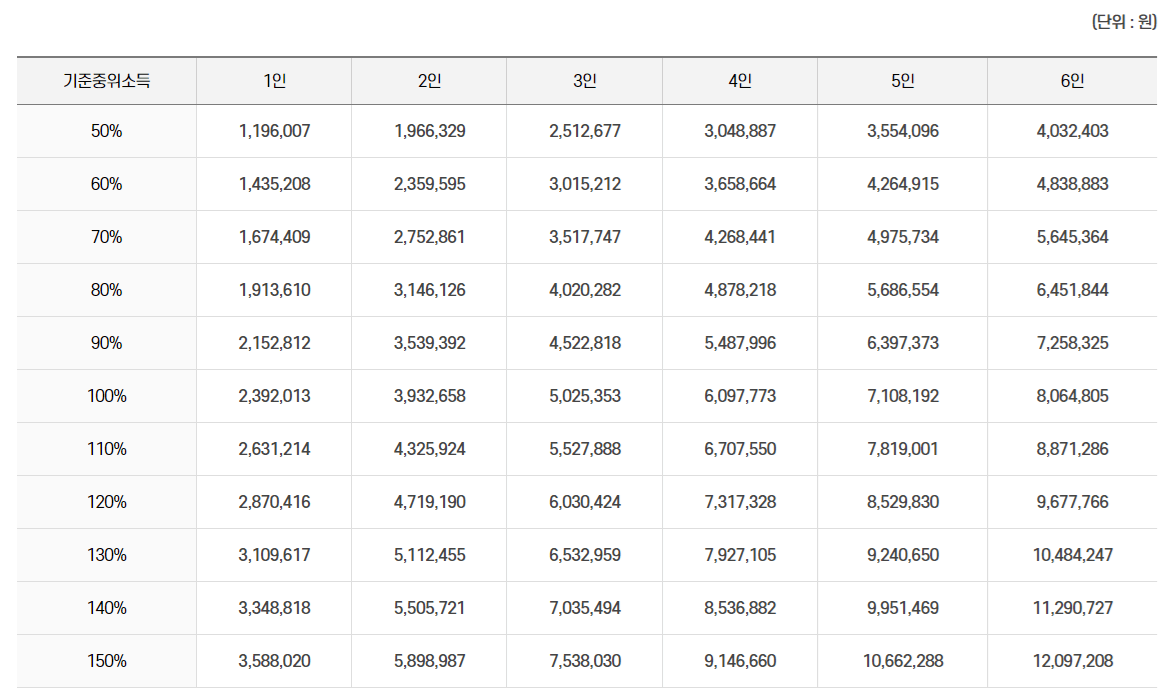Click the value 3,109,617
This screenshot has height=690, width=1162.
(274, 555)
